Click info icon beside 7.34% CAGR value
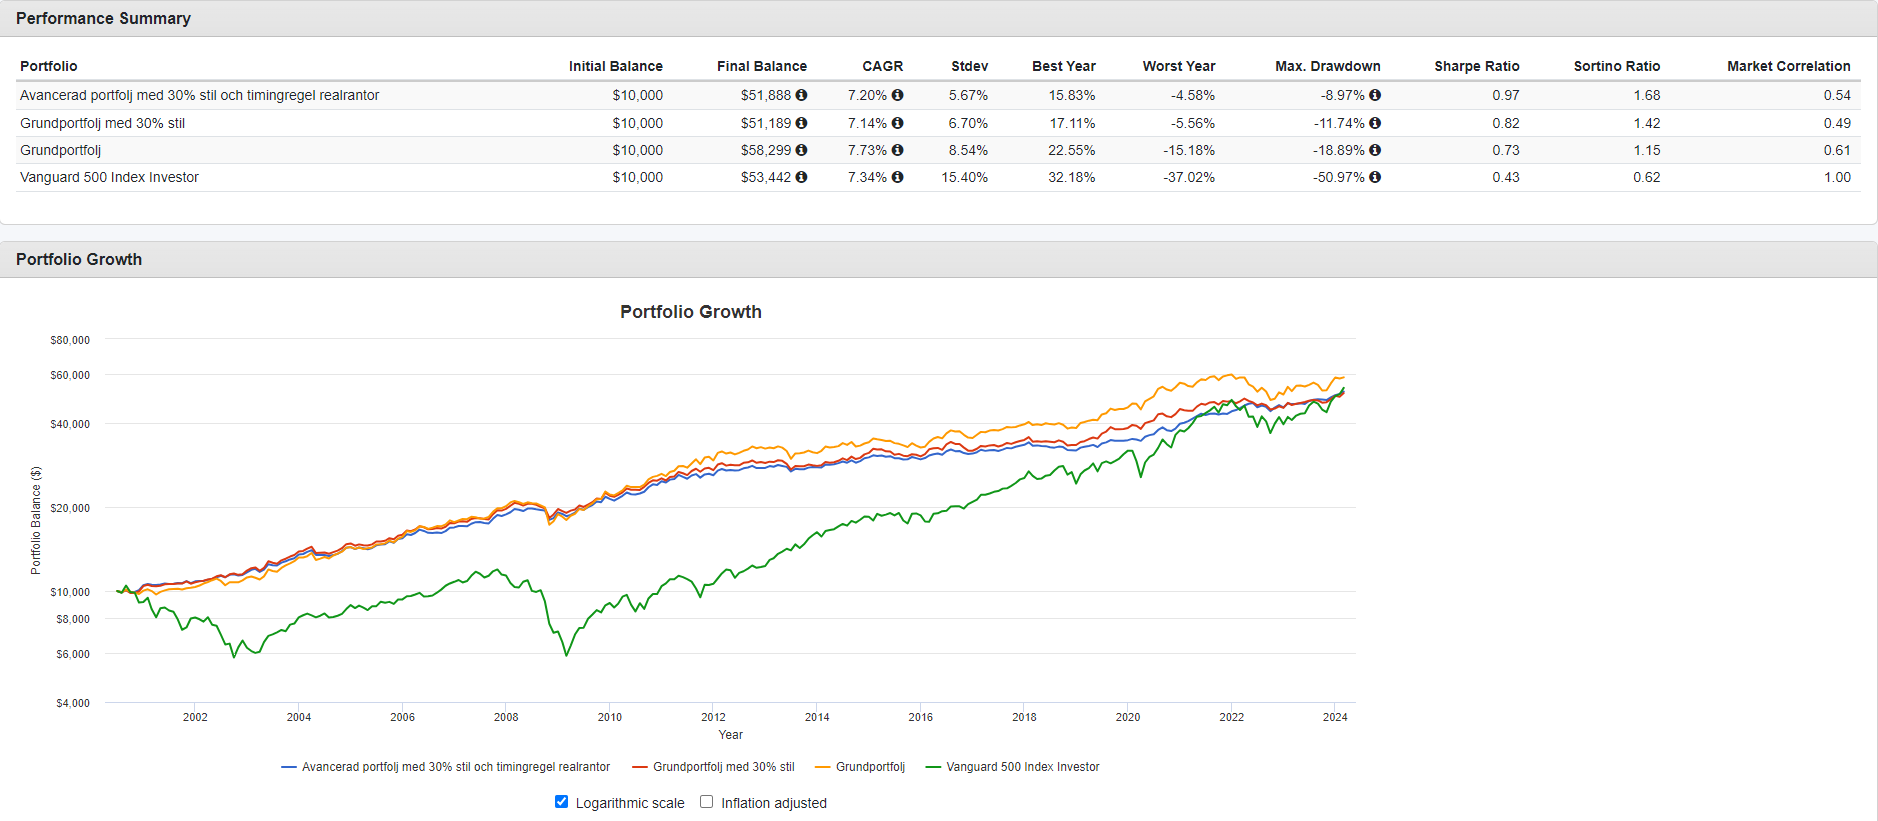Screen dimensions: 1878x821 897,177
